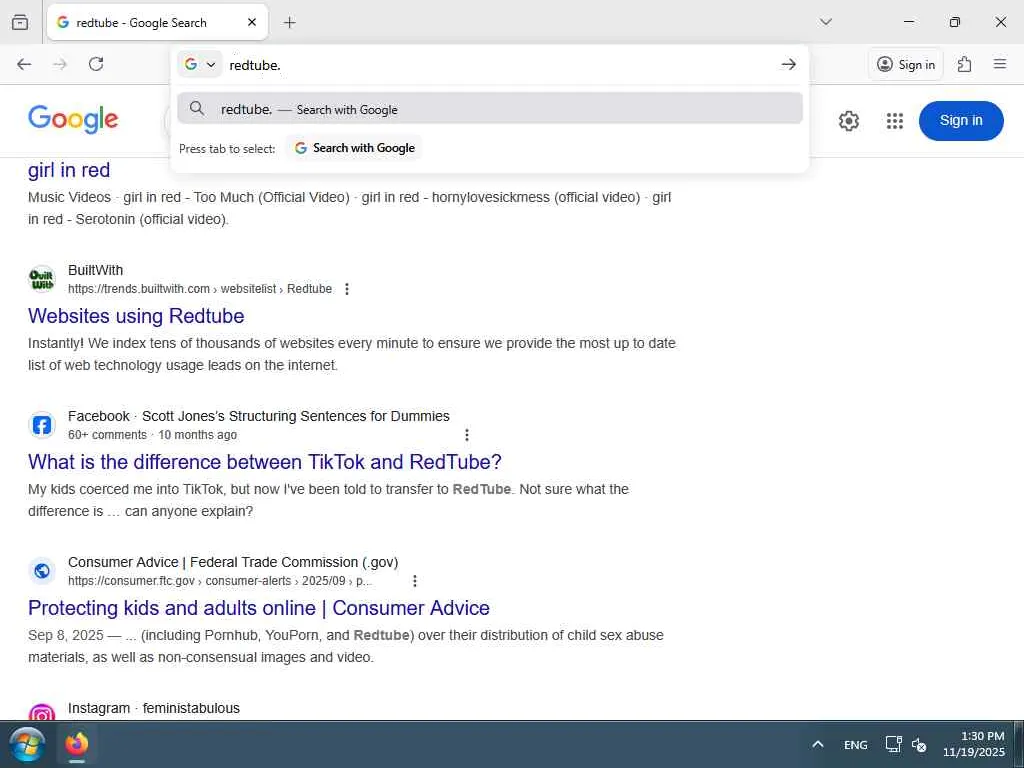
Task: Go back to previous page
Action: pyautogui.click(x=24, y=64)
